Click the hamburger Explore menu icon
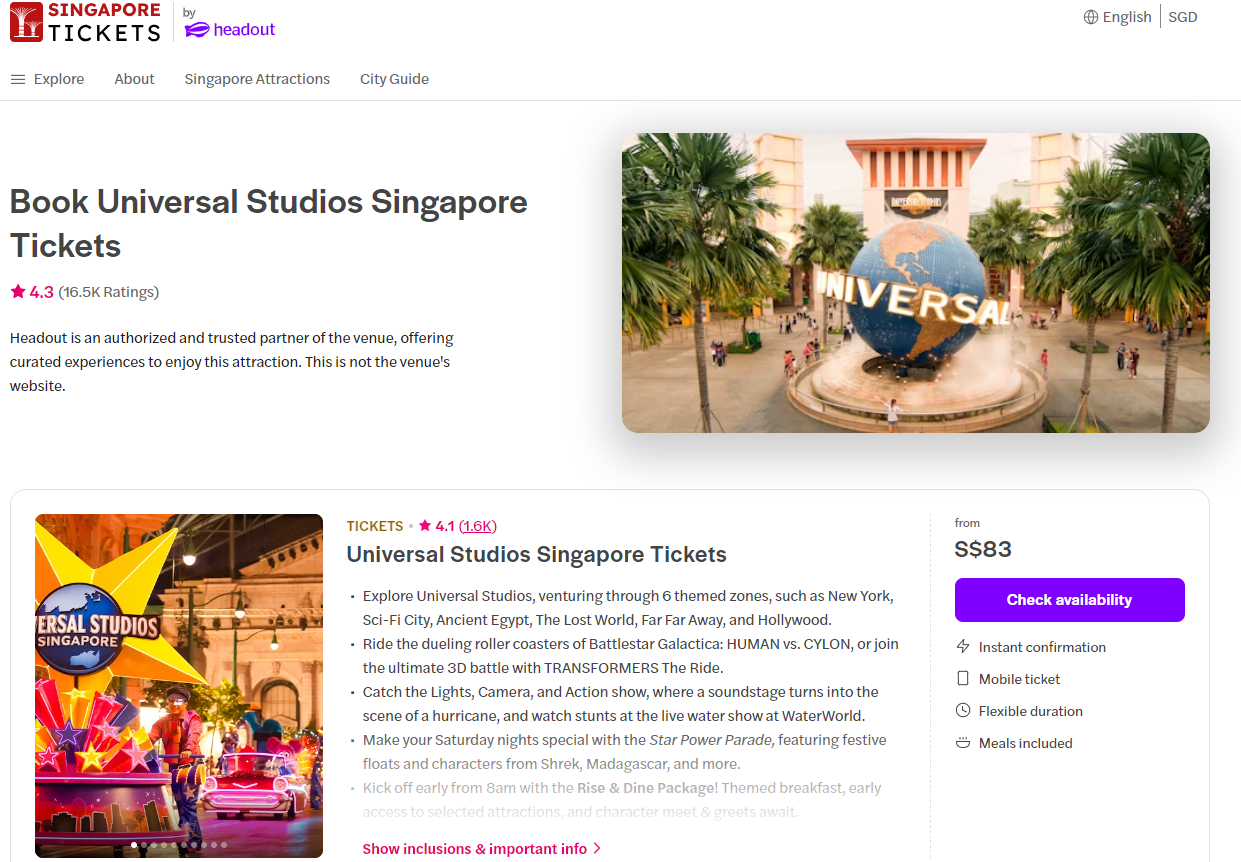Image resolution: width=1241 pixels, height=862 pixels. (x=18, y=79)
